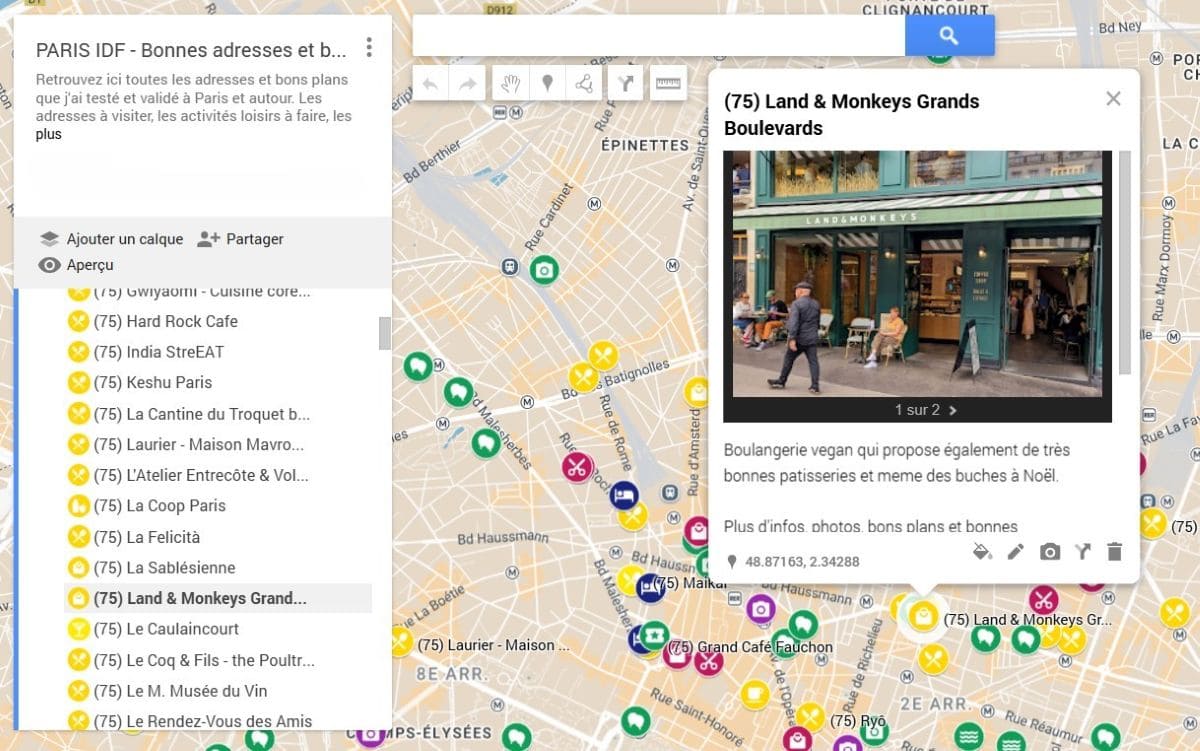The image size is (1200, 751).
Task: Open the three-dot map options menu
Action: click(369, 47)
